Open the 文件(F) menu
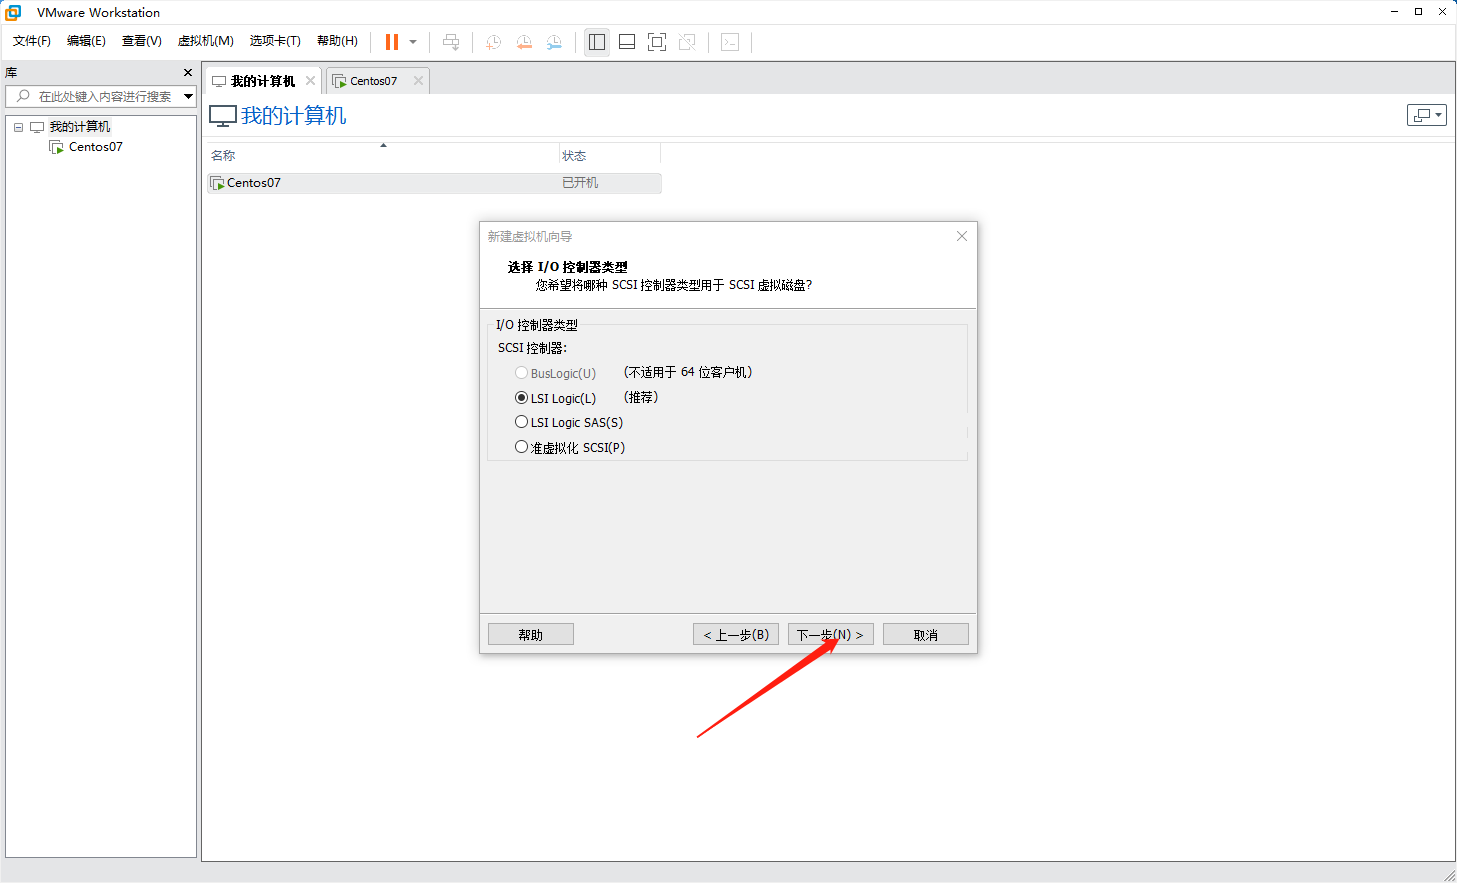The height and width of the screenshot is (883, 1457). click(x=32, y=41)
